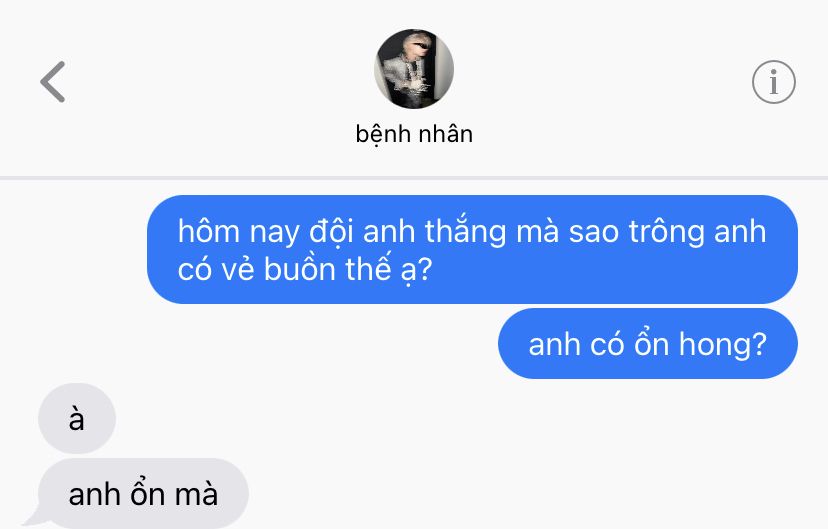Select the gray 'anh ổn mà' bubble
This screenshot has width=828, height=529.
[x=143, y=494]
